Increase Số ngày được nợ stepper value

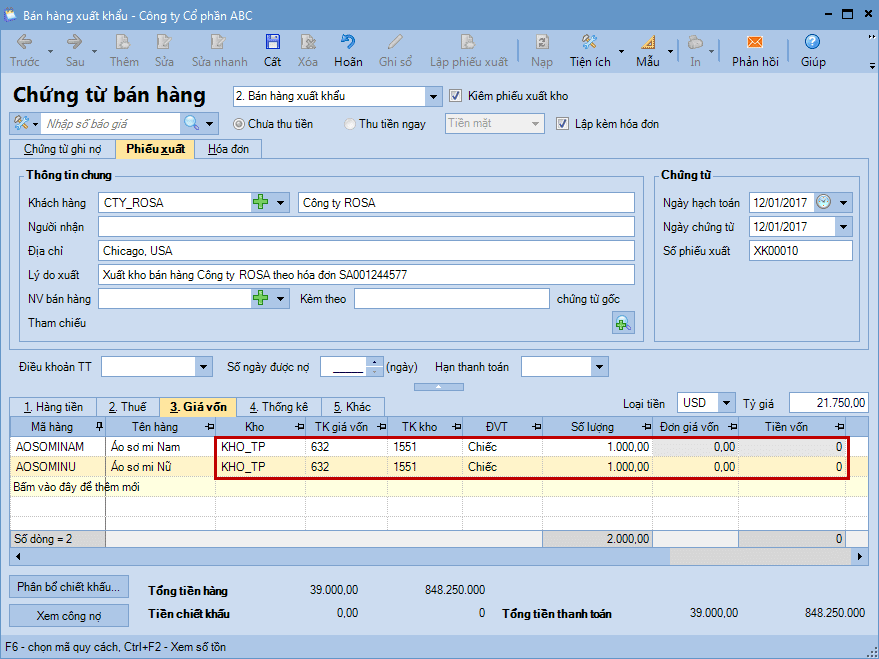tap(374, 362)
